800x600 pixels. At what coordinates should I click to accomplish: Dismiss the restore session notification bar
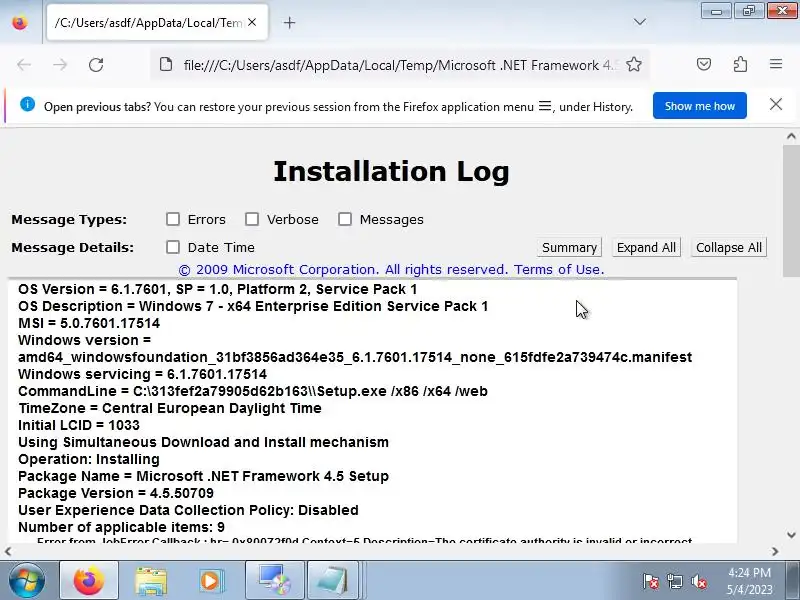(x=776, y=105)
